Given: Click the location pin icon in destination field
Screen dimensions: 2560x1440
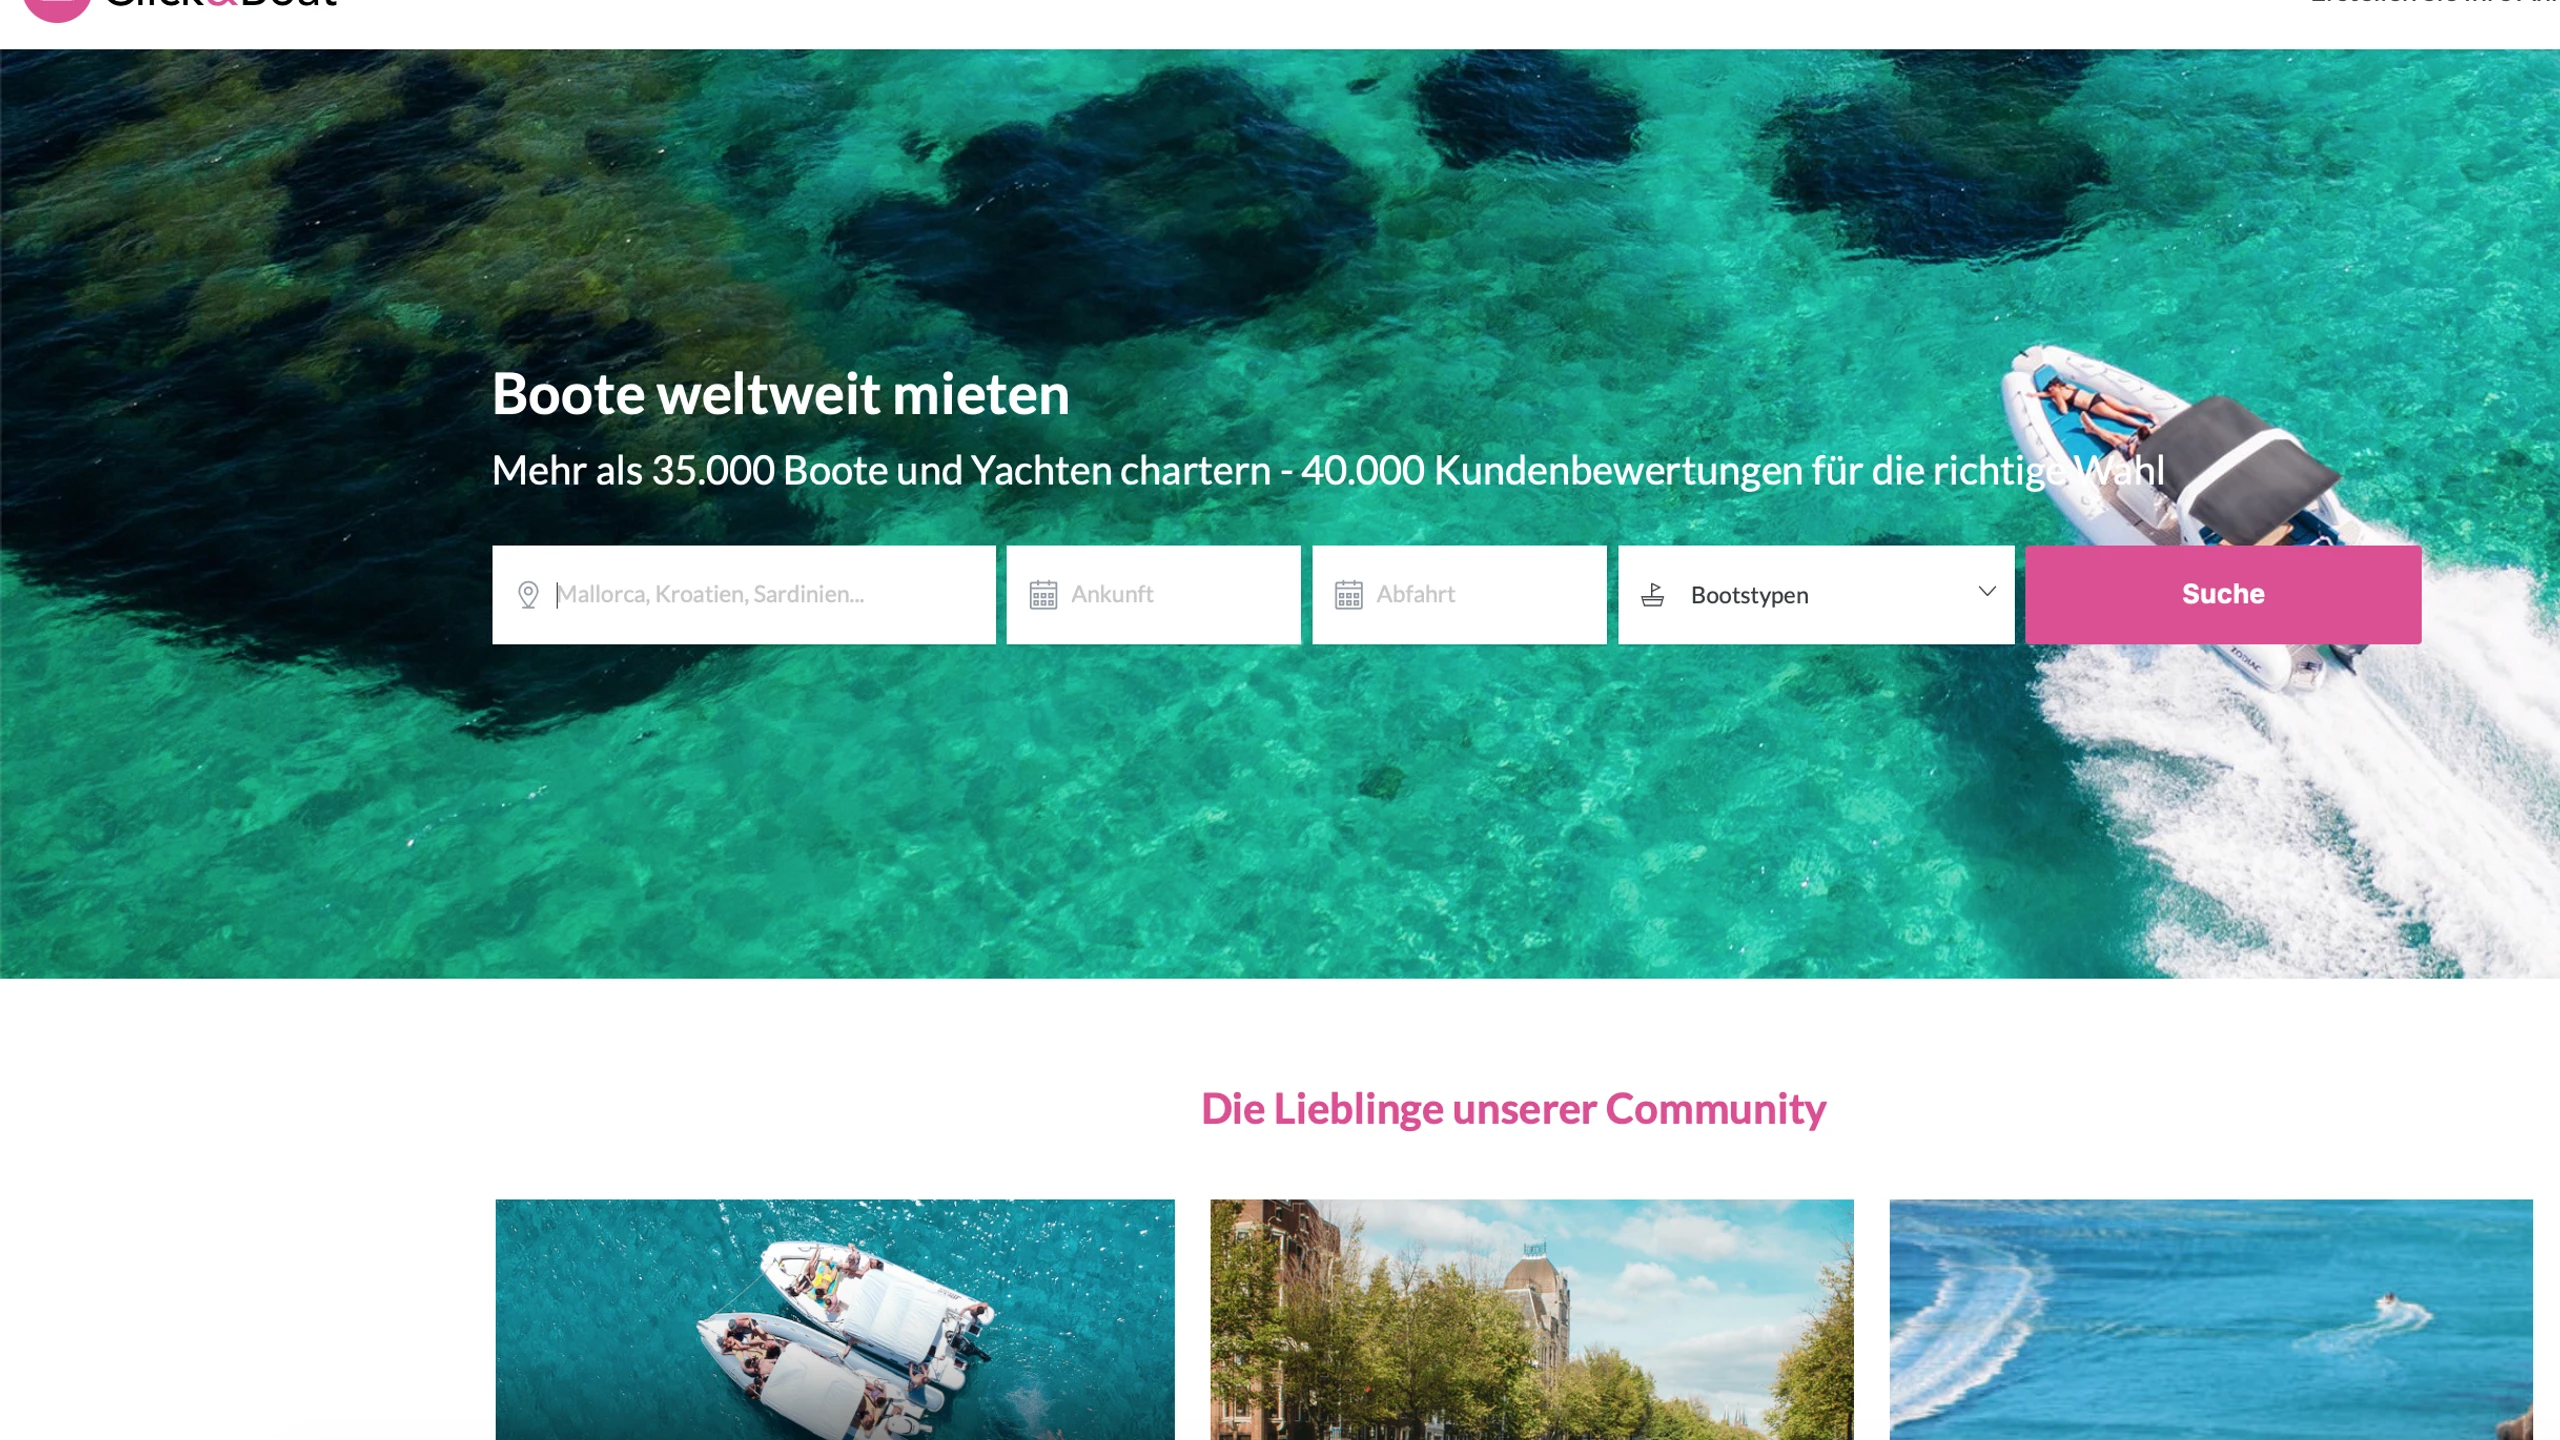Looking at the screenshot, I should [x=528, y=595].
